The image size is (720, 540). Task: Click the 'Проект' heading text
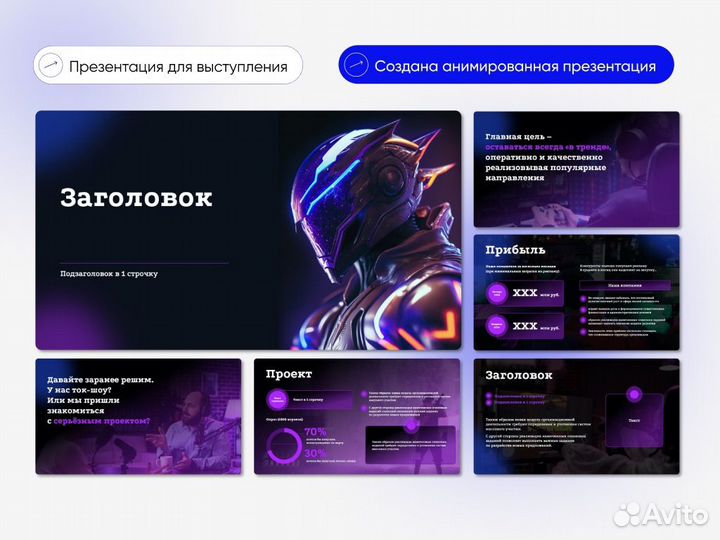coord(289,374)
